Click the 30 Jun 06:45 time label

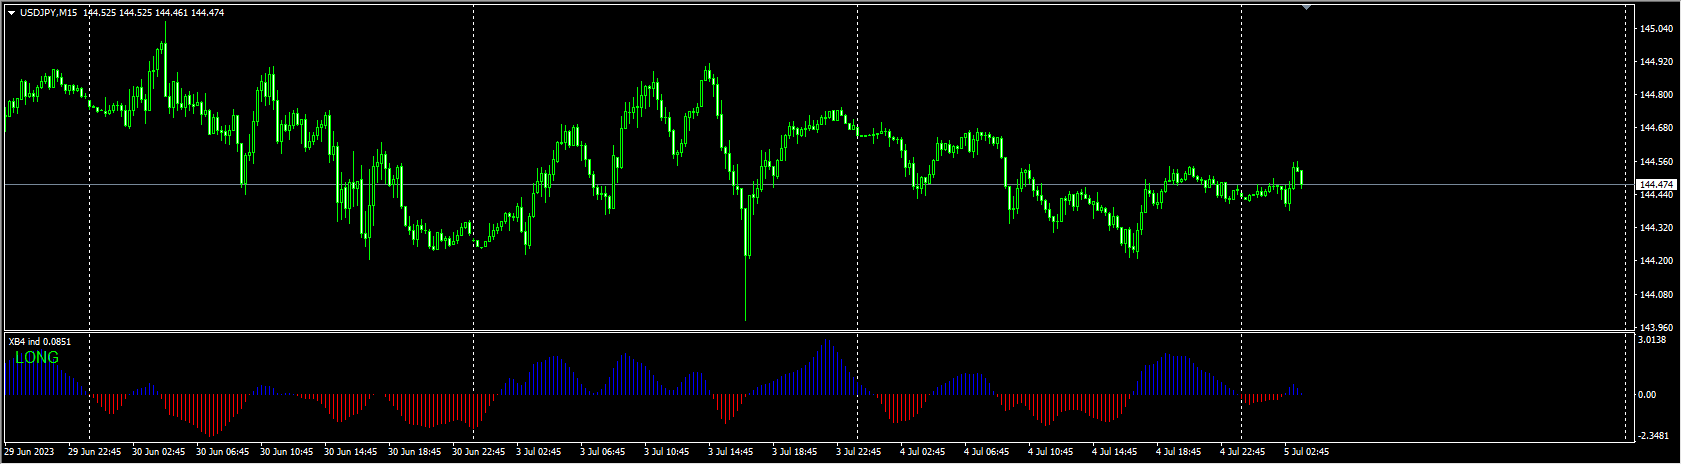tap(223, 452)
